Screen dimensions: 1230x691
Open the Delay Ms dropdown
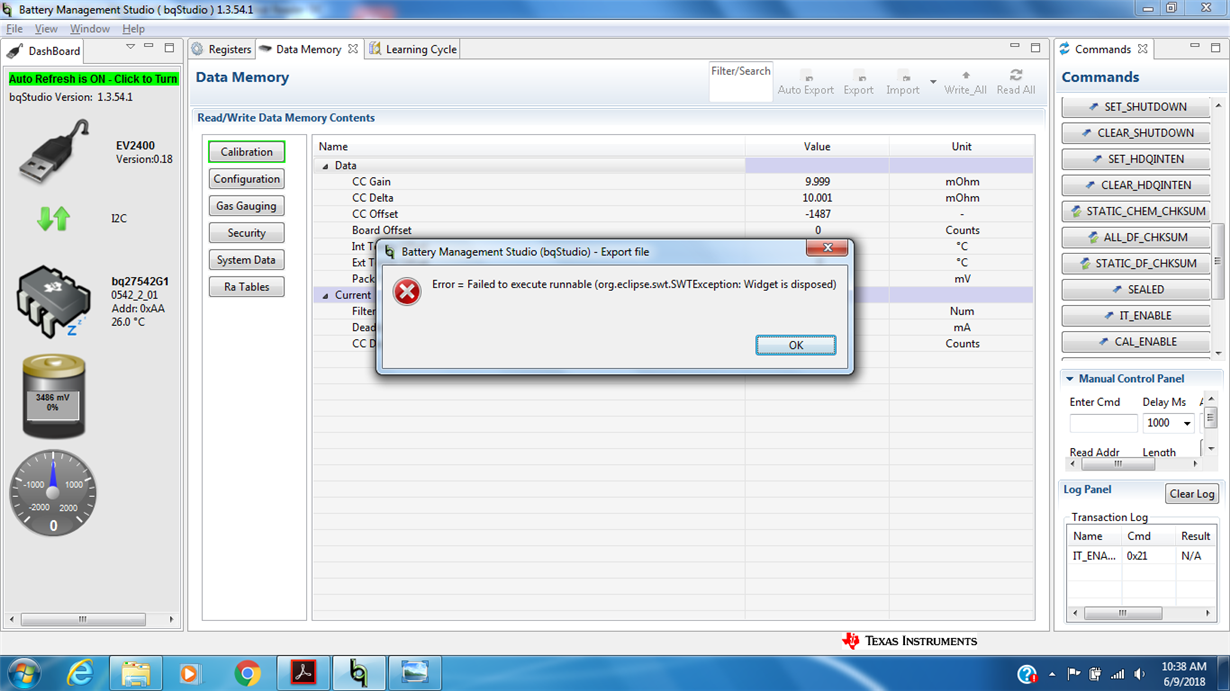pos(1187,424)
